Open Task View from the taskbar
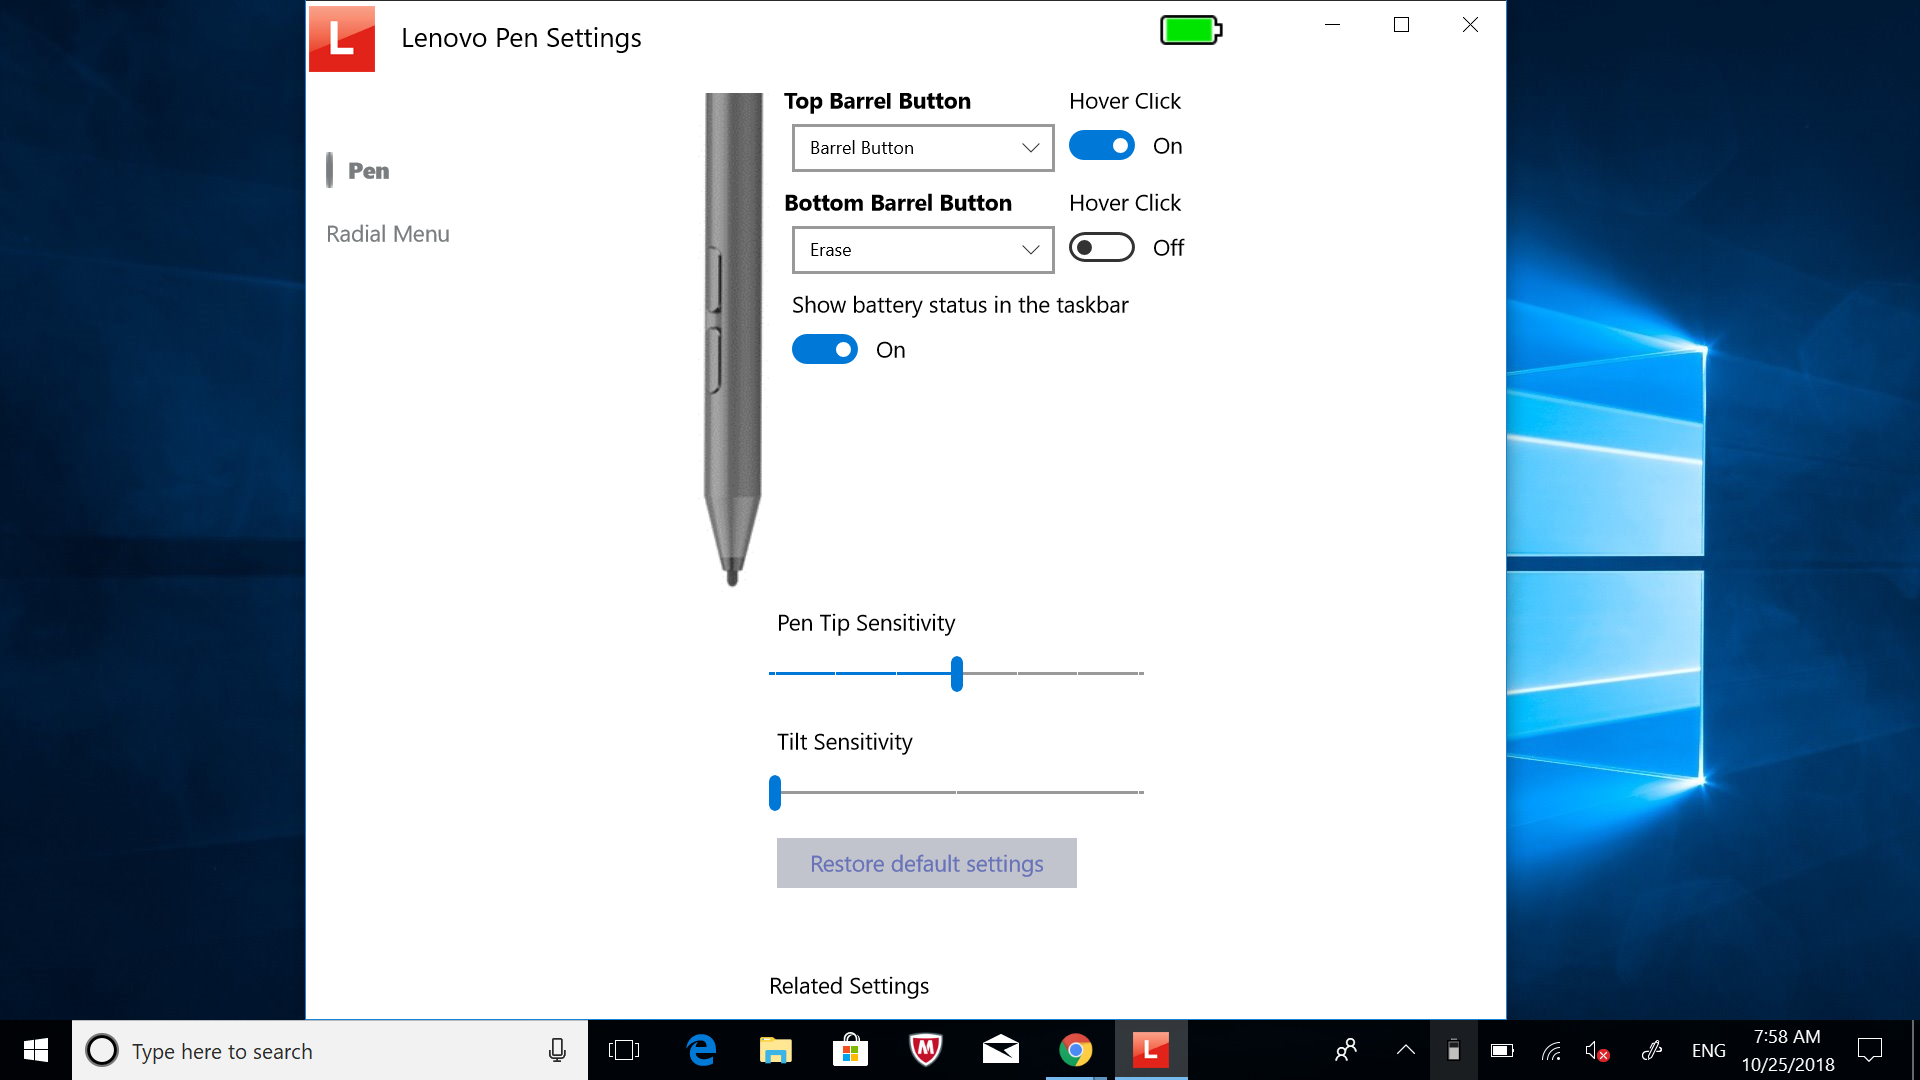 click(624, 1050)
